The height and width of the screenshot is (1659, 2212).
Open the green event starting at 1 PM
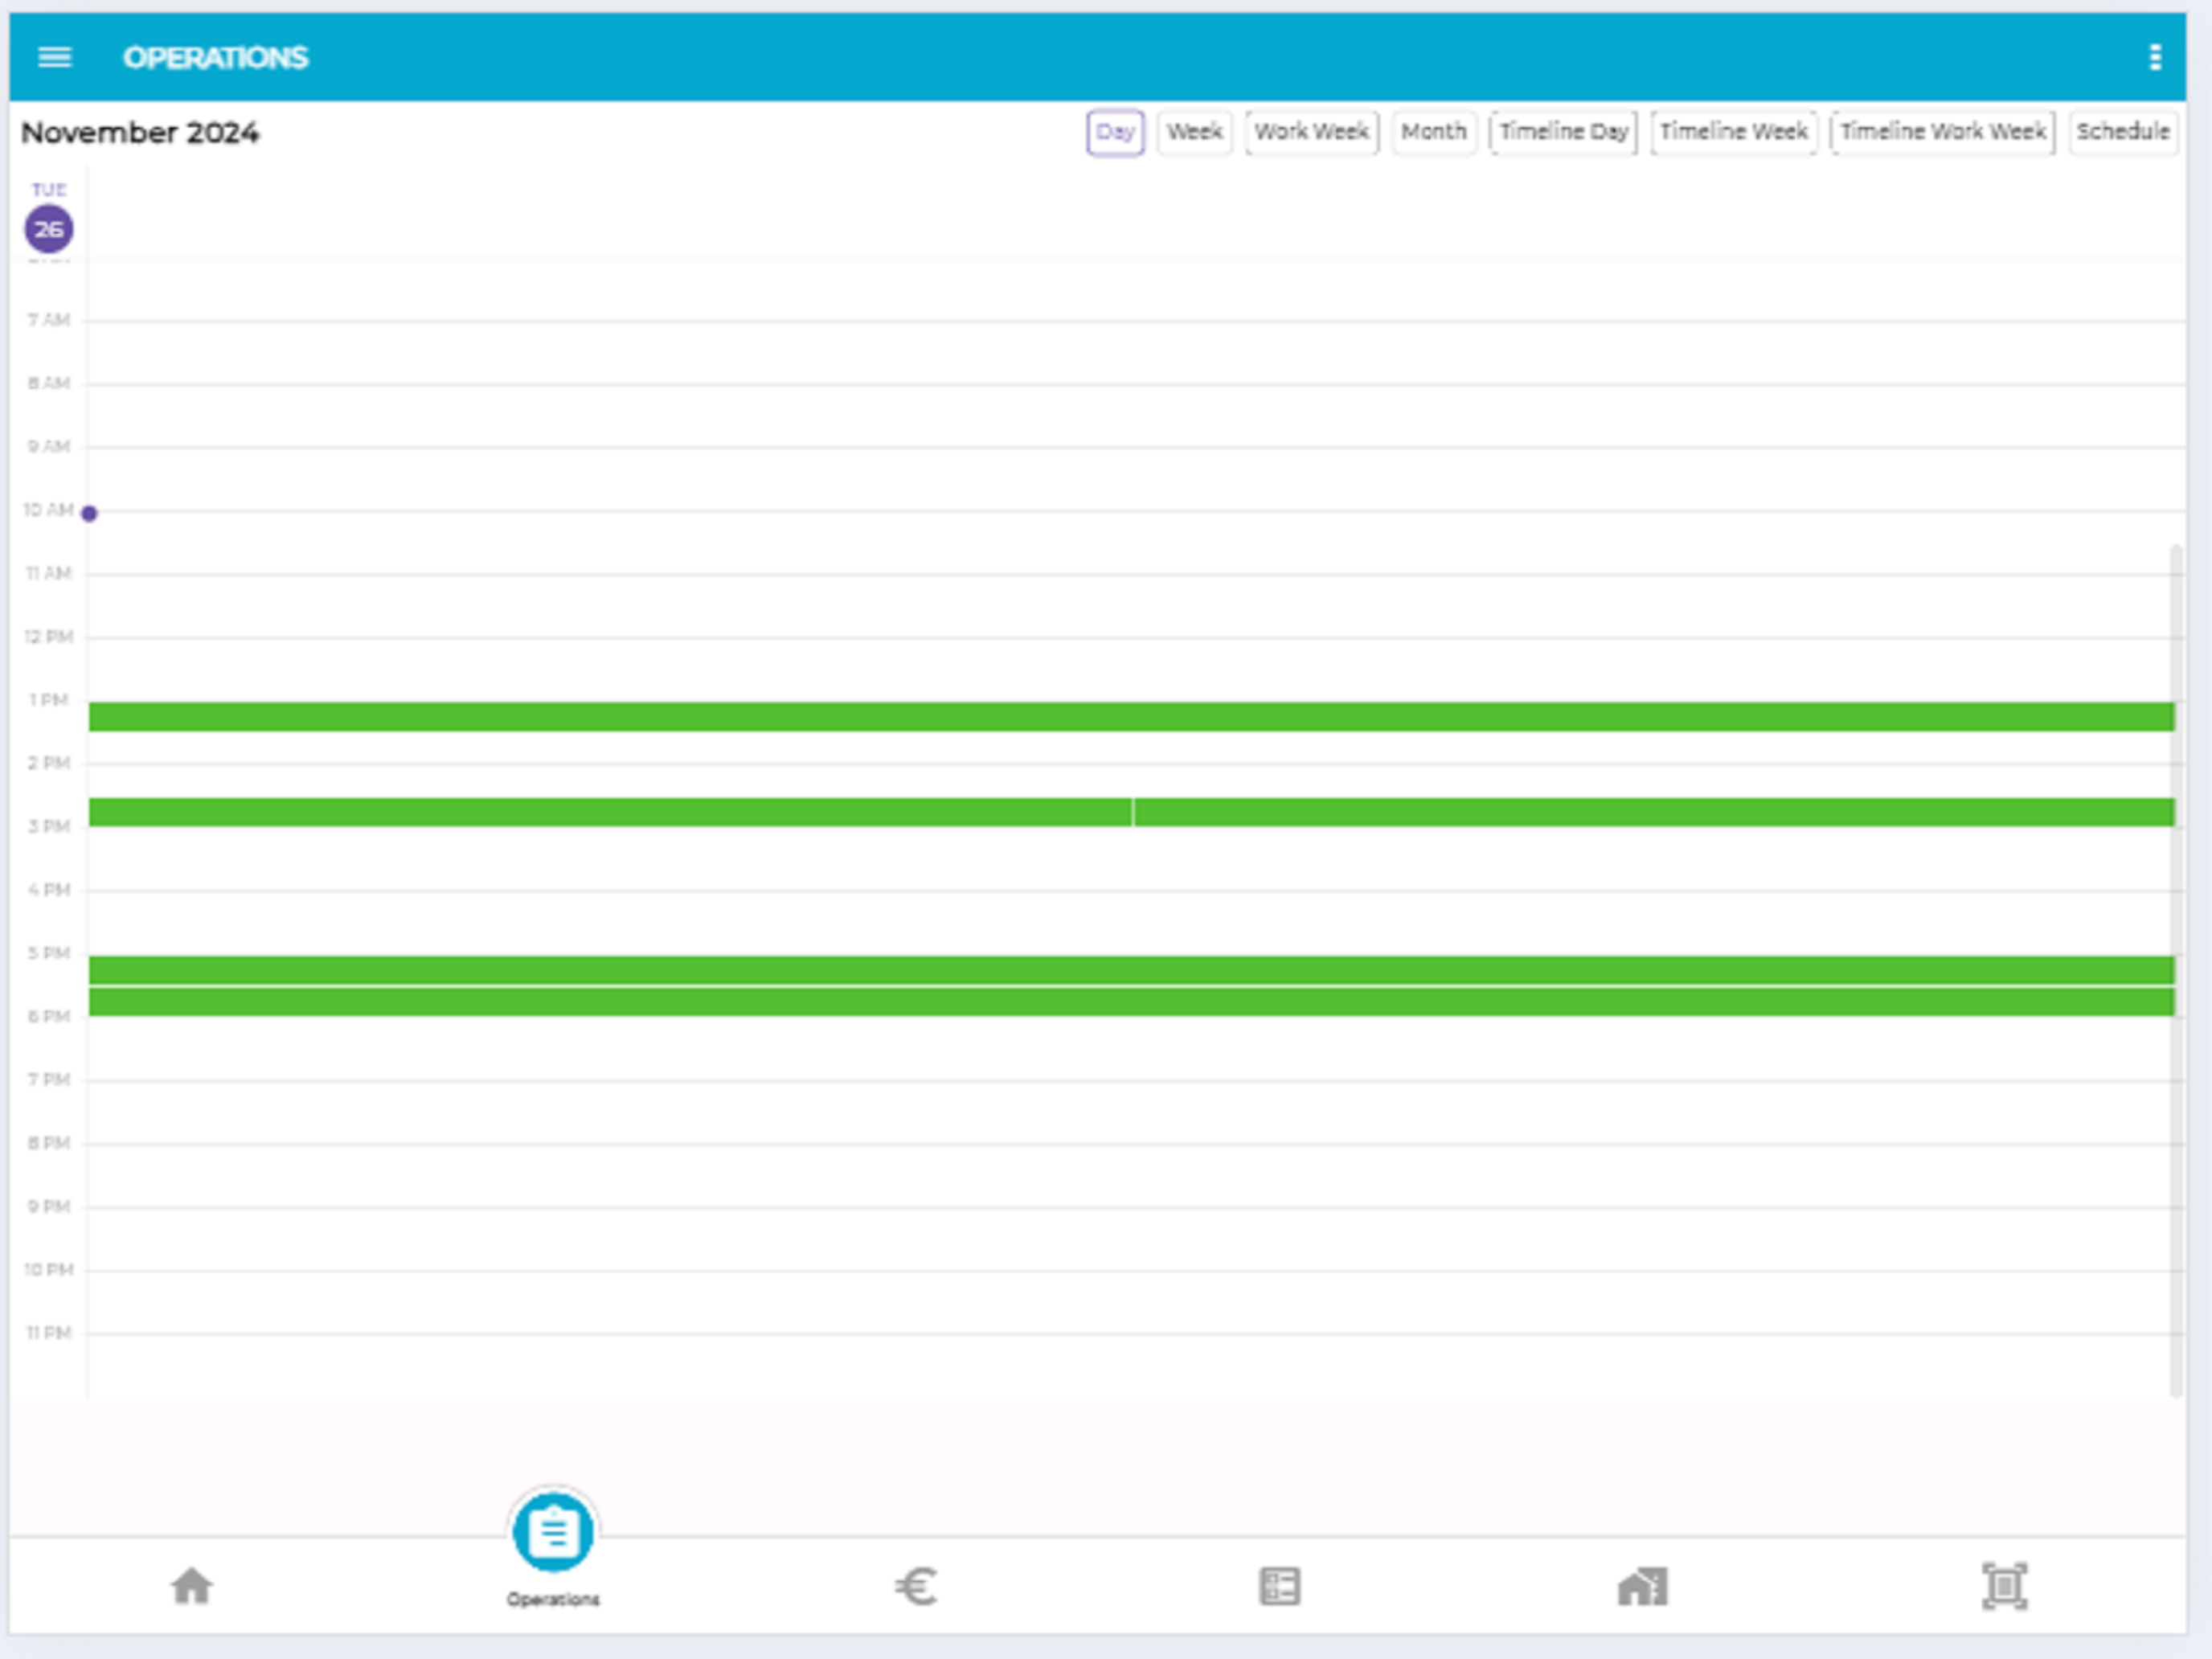pos(1131,716)
